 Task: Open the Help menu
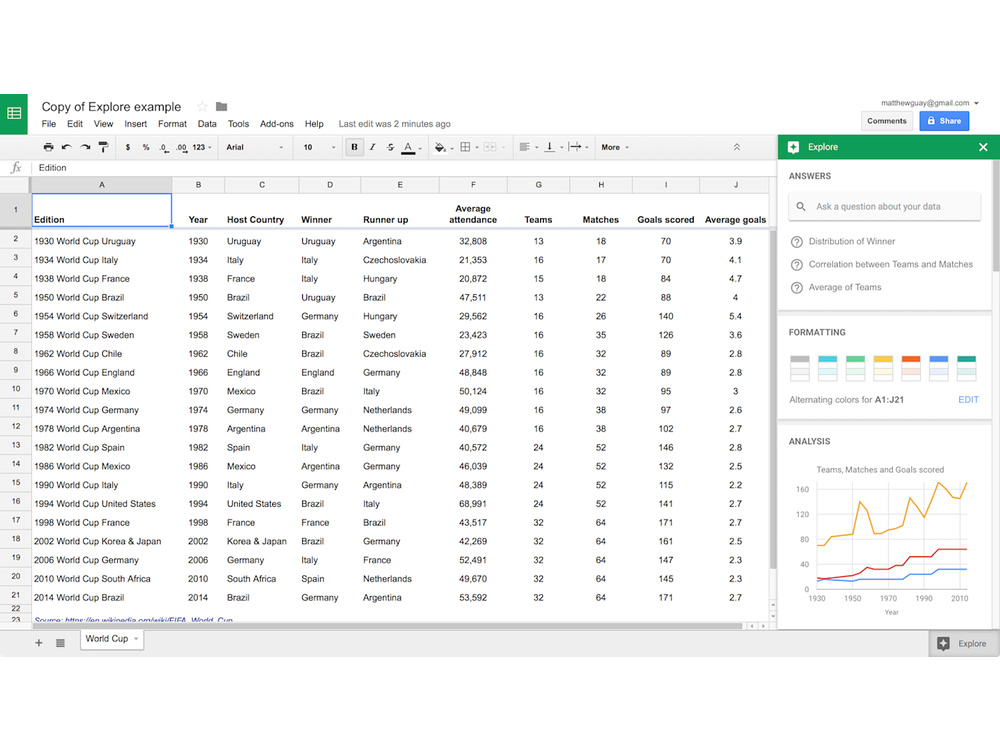point(314,124)
